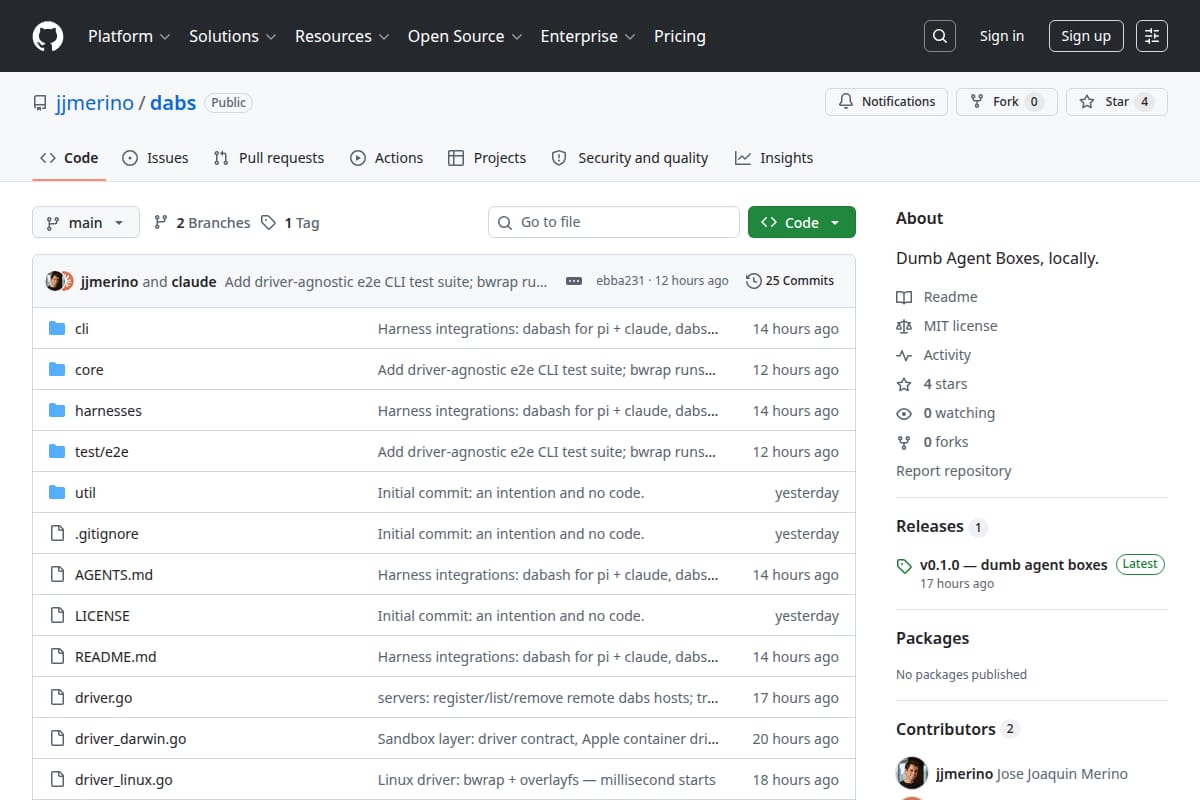Screen dimensions: 1200x800
Task: Switch to the Issues tab
Action: [x=155, y=158]
